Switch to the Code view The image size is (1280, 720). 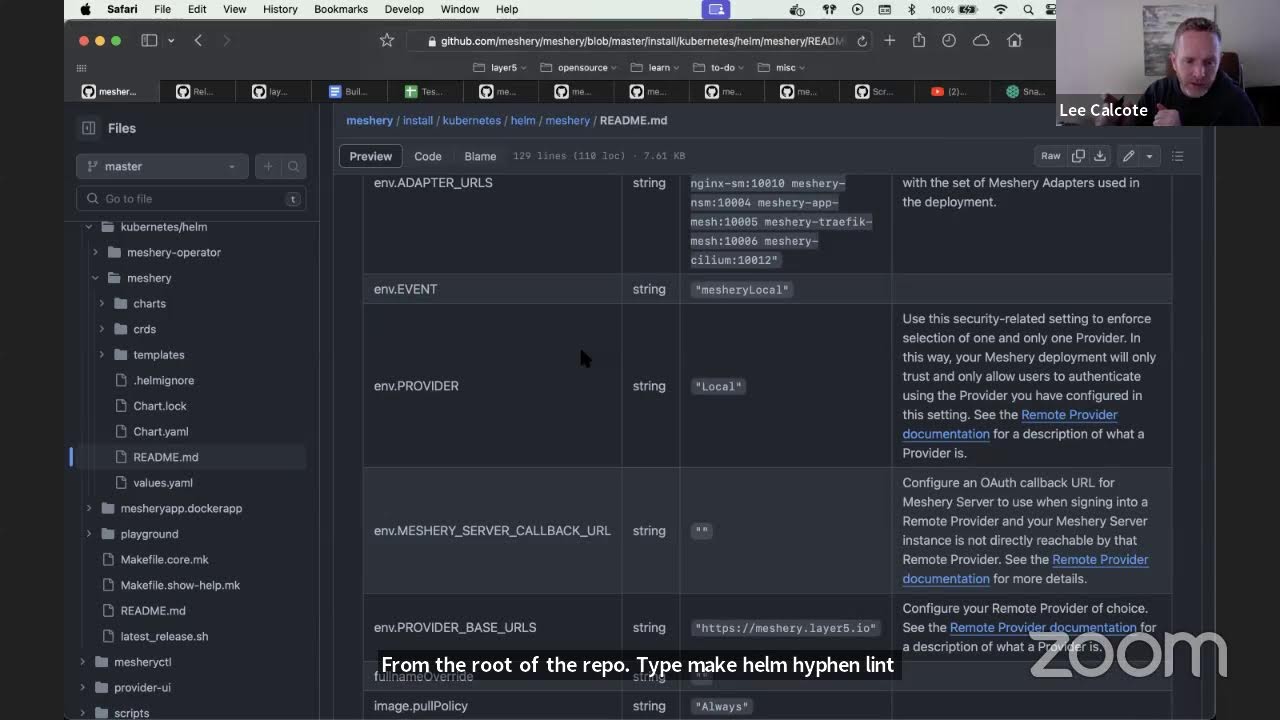[428, 156]
